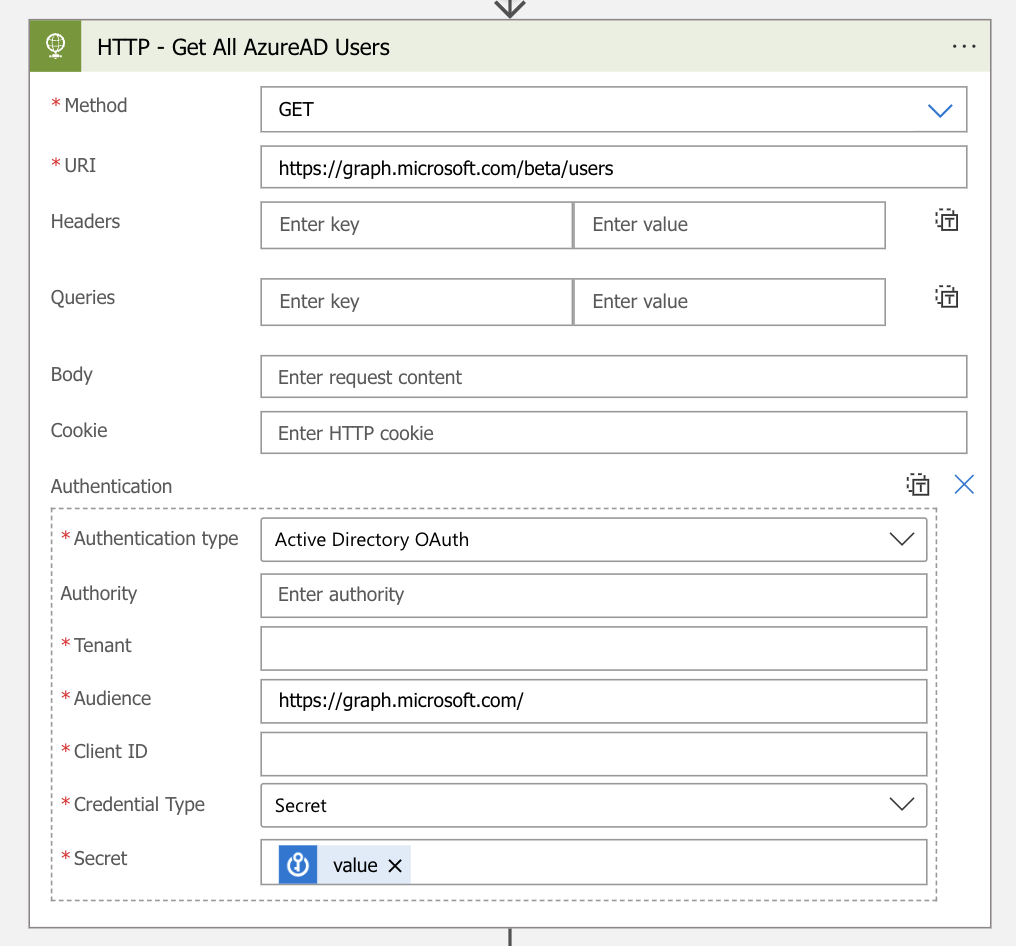Click the HTTP - Get All AzureAD Users title
1016x946 pixels.
coord(243,47)
